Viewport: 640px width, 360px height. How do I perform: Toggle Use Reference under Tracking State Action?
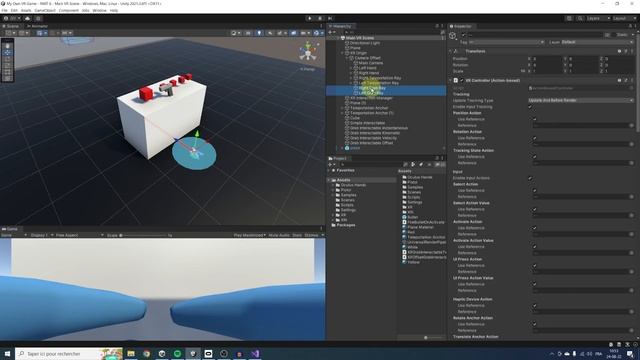534,157
